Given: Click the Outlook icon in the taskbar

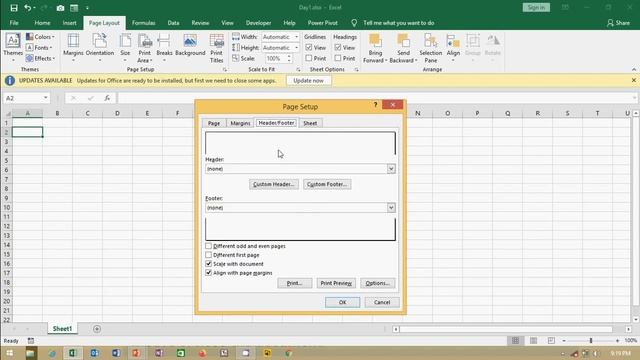Looking at the screenshot, I should (x=94, y=353).
